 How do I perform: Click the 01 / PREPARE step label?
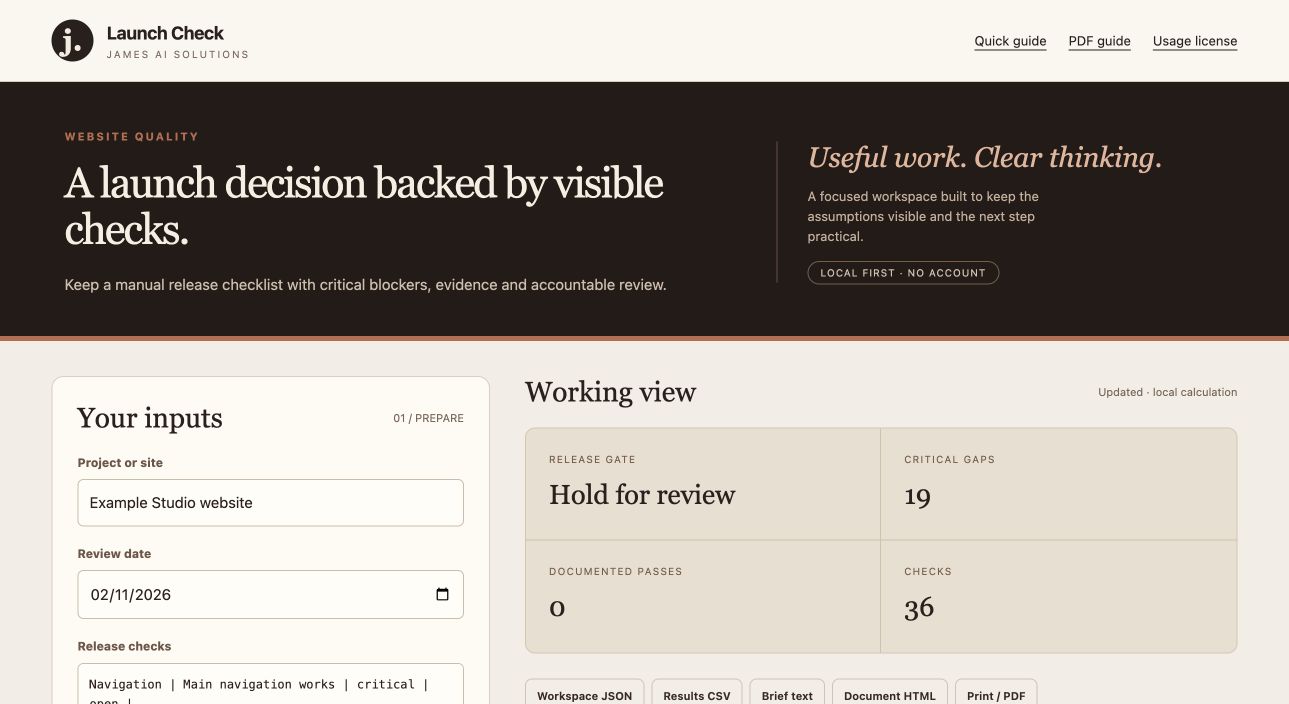428,418
